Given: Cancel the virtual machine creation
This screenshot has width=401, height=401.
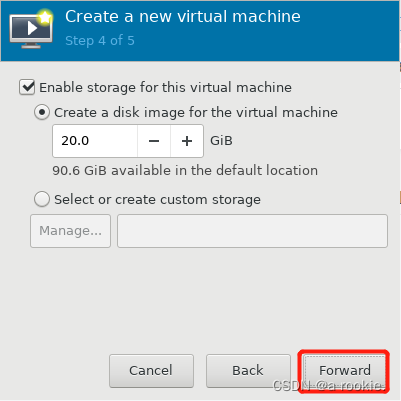Looking at the screenshot, I should tap(151, 371).
